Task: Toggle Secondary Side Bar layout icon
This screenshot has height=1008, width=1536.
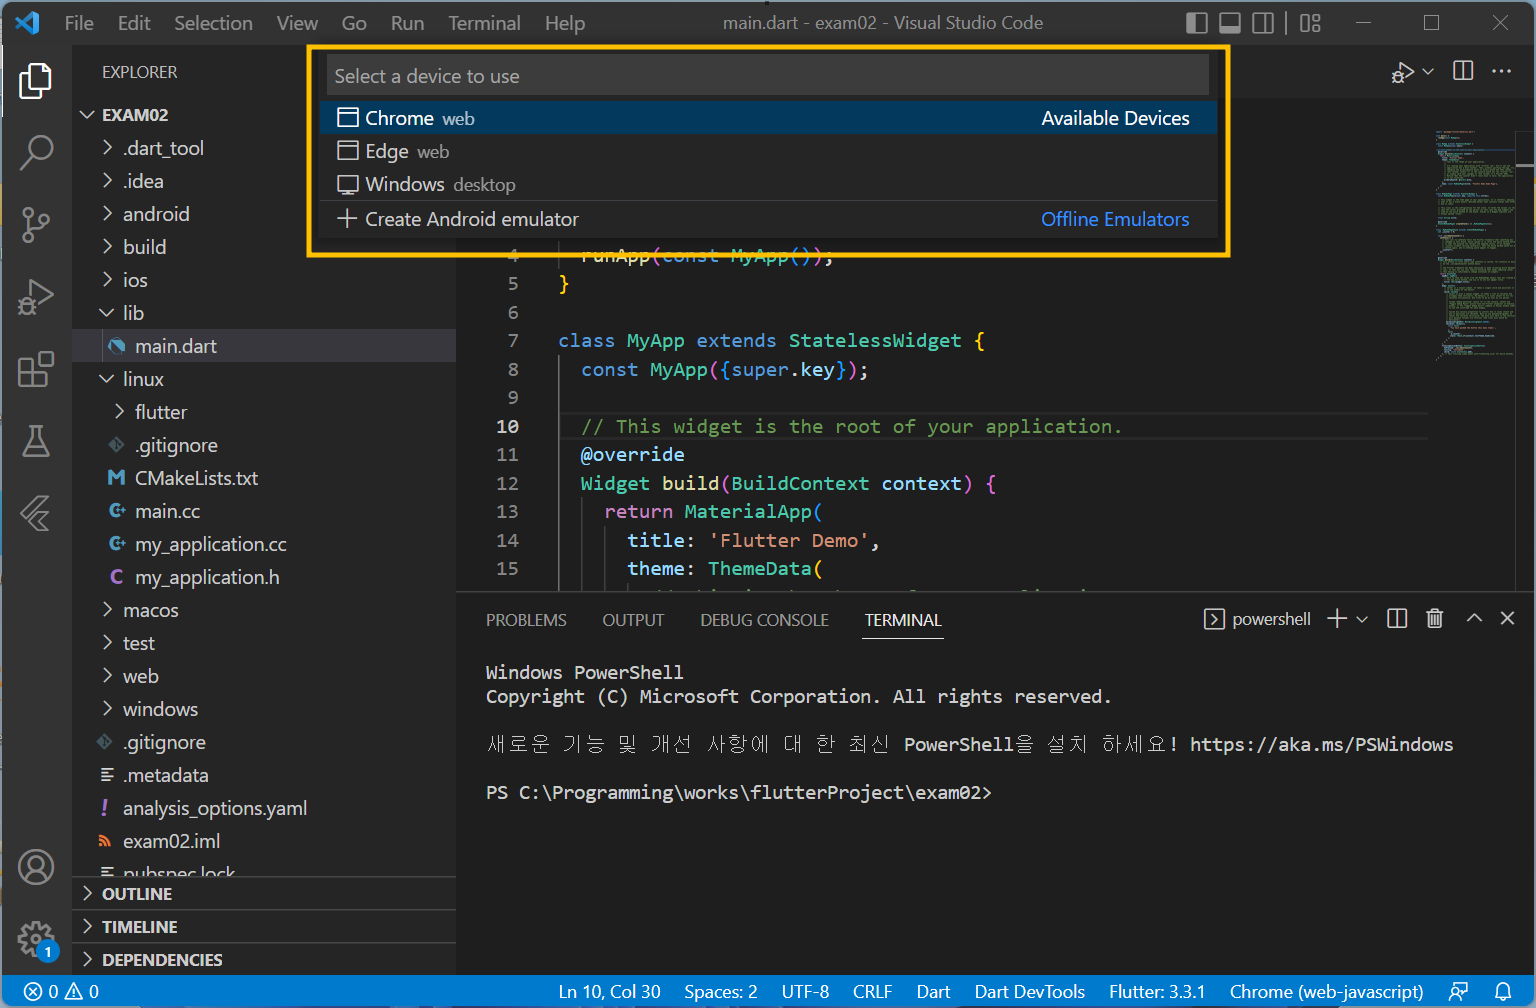Action: pyautogui.click(x=1263, y=23)
